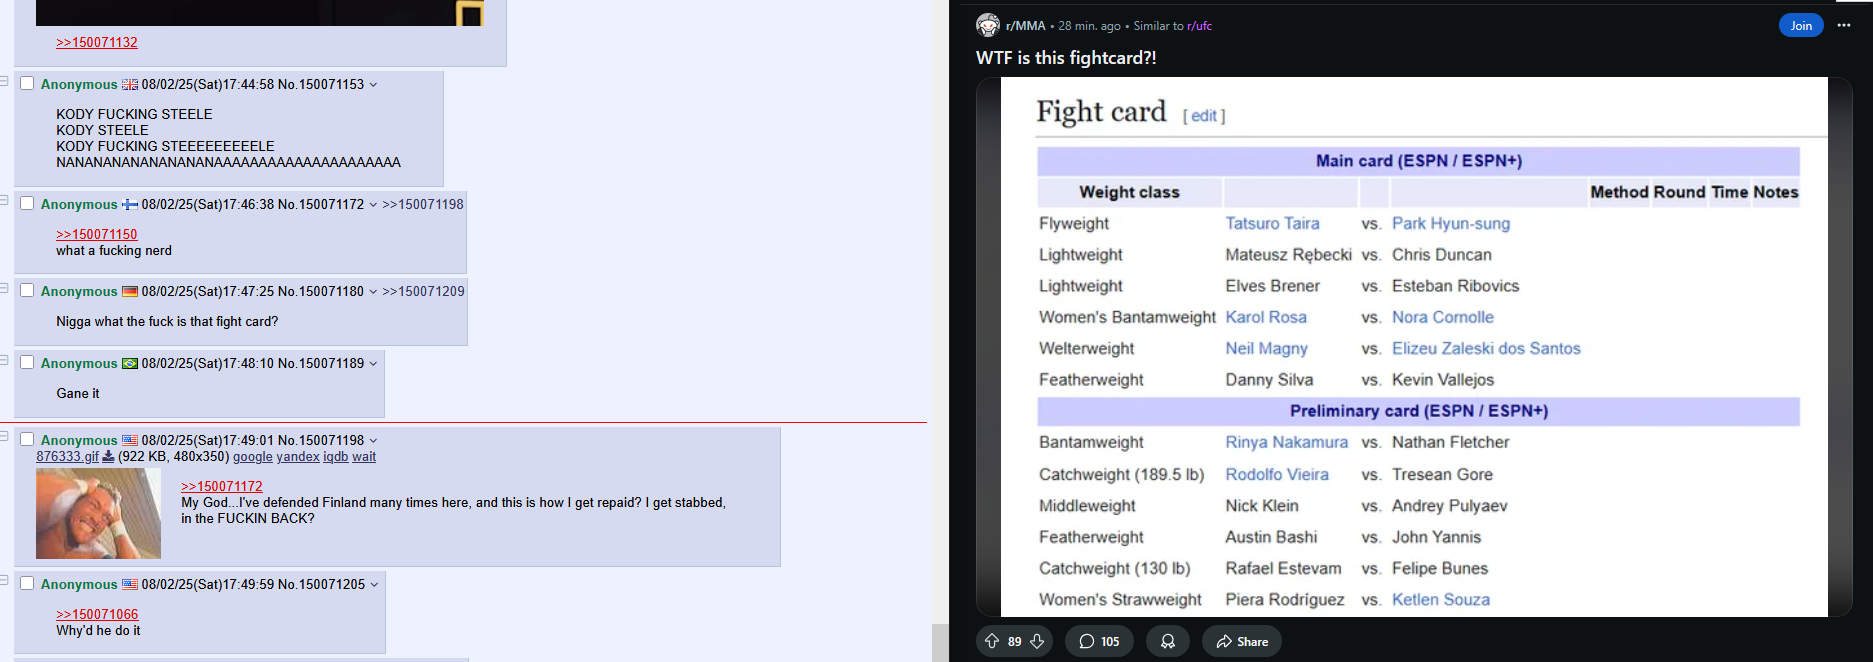This screenshot has width=1873, height=662.
Task: Follow quote link >>150071150
Action: (97, 234)
